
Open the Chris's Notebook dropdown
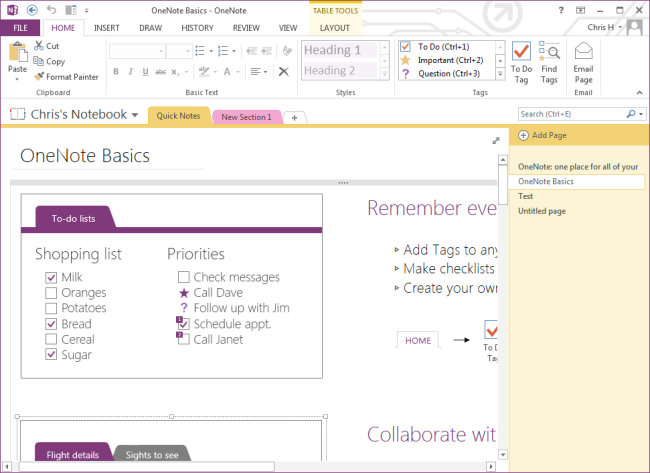(x=135, y=115)
